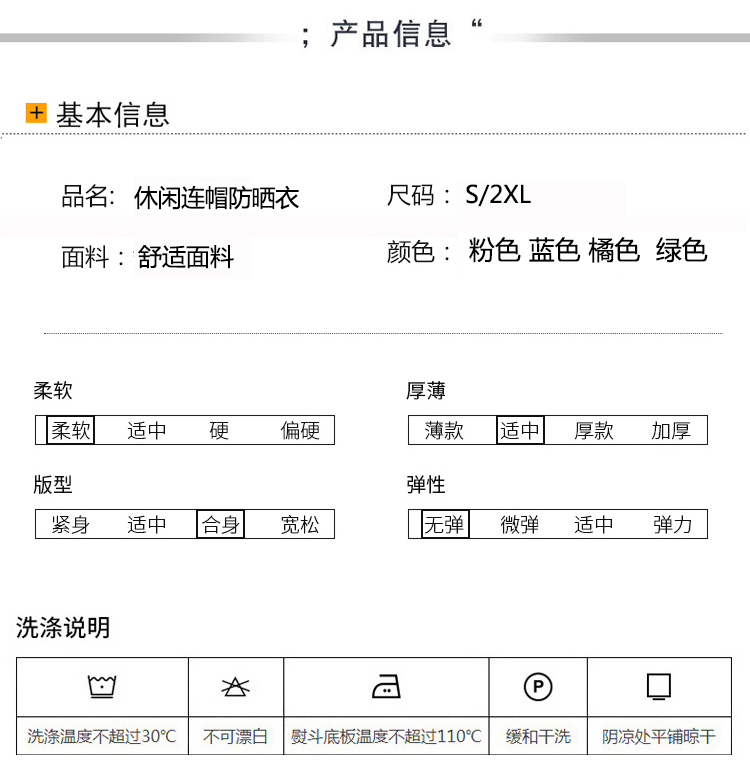Image resolution: width=750 pixels, height=766 pixels.
Task: Click the do-not-bleach triangle icon
Action: (235, 687)
